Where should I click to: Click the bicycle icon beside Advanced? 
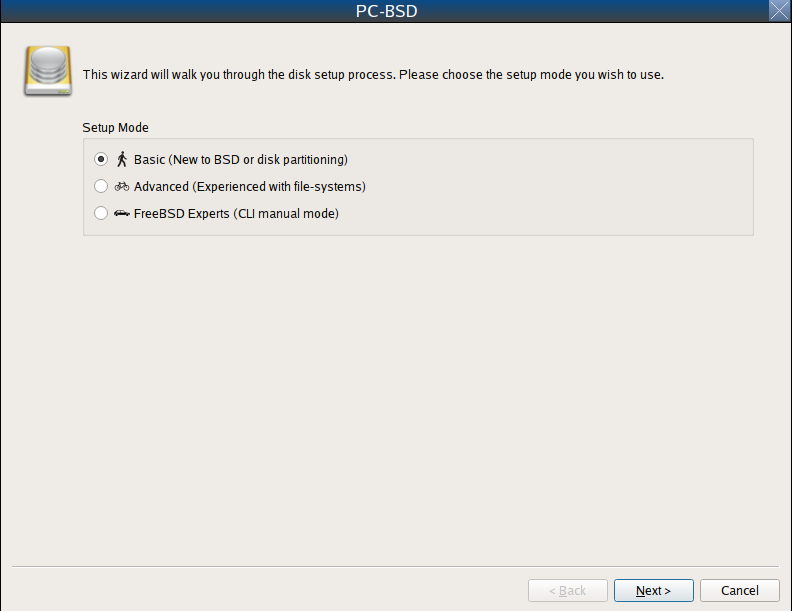[x=122, y=186]
